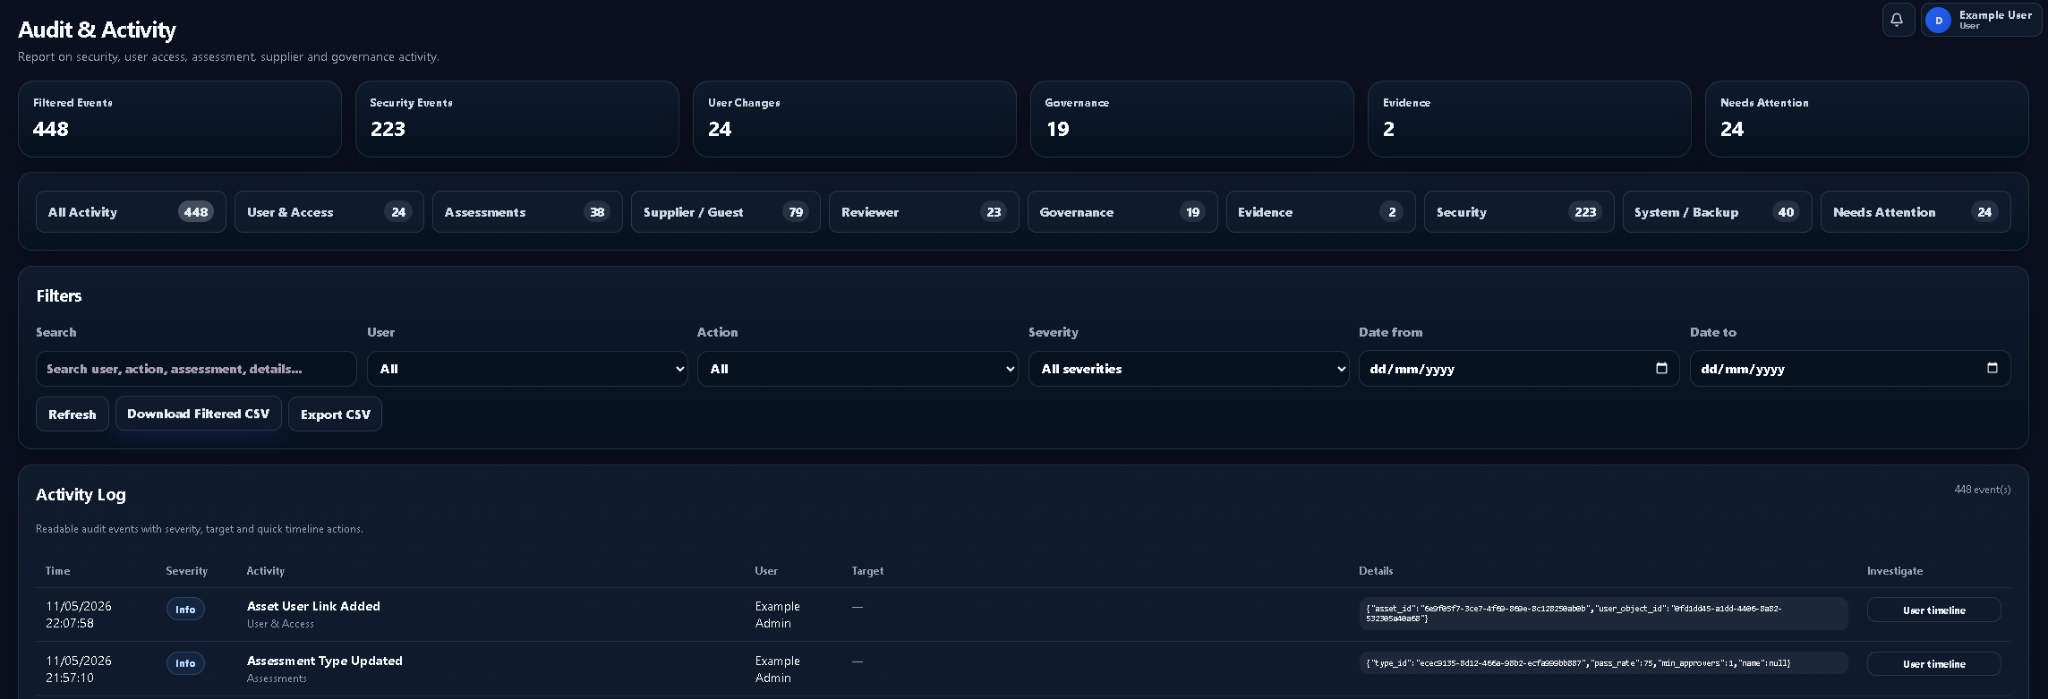The width and height of the screenshot is (2048, 699).
Task: Open the Governance 19 summary card
Action: coord(1192,119)
